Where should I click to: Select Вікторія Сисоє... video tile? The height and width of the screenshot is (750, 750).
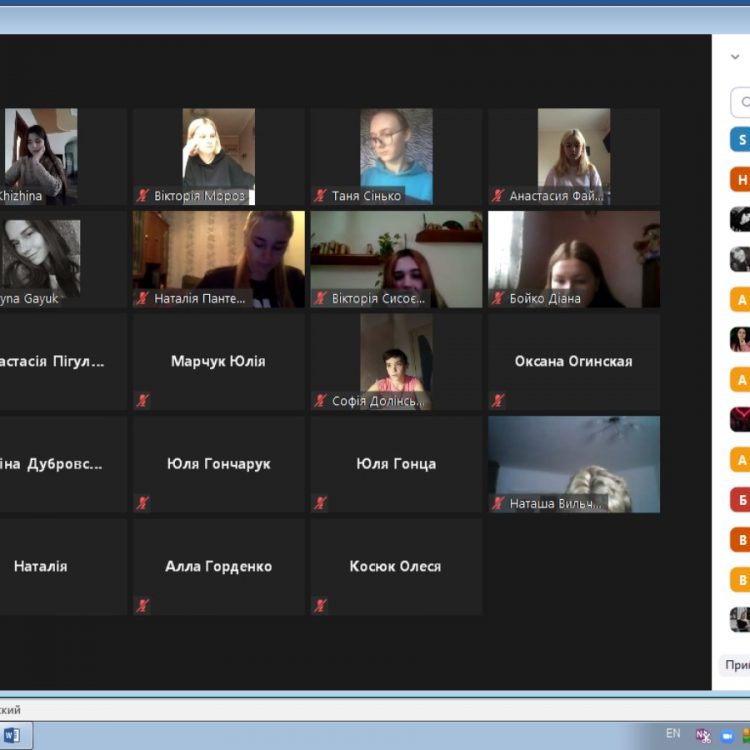coord(396,259)
